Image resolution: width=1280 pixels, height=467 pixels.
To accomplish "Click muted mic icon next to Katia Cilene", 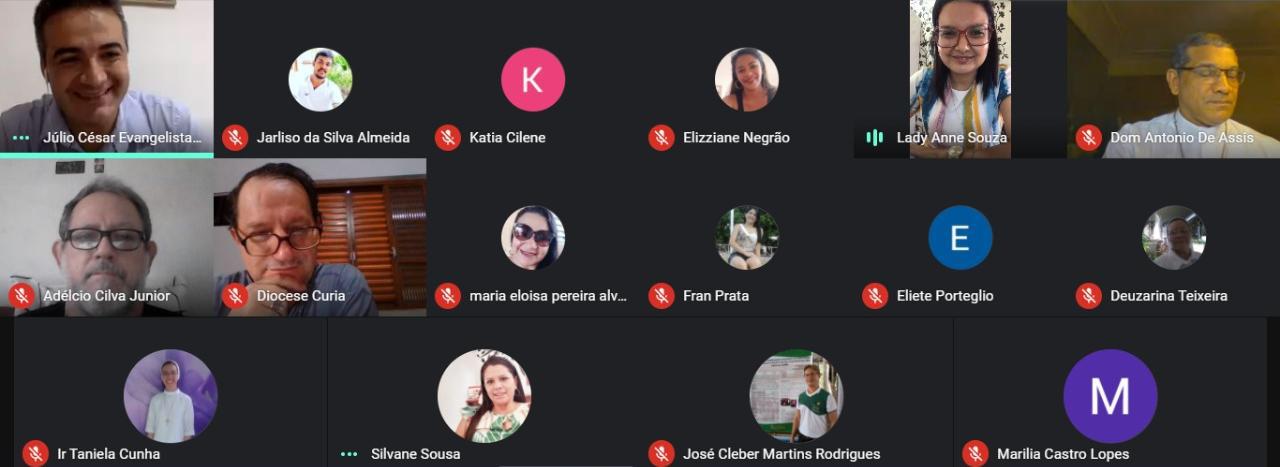I will pos(448,138).
